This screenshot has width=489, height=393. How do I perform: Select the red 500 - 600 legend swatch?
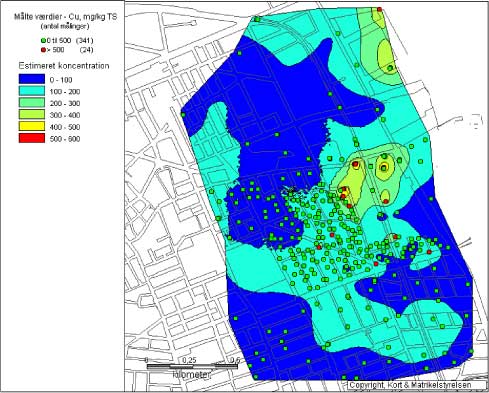[x=32, y=138]
